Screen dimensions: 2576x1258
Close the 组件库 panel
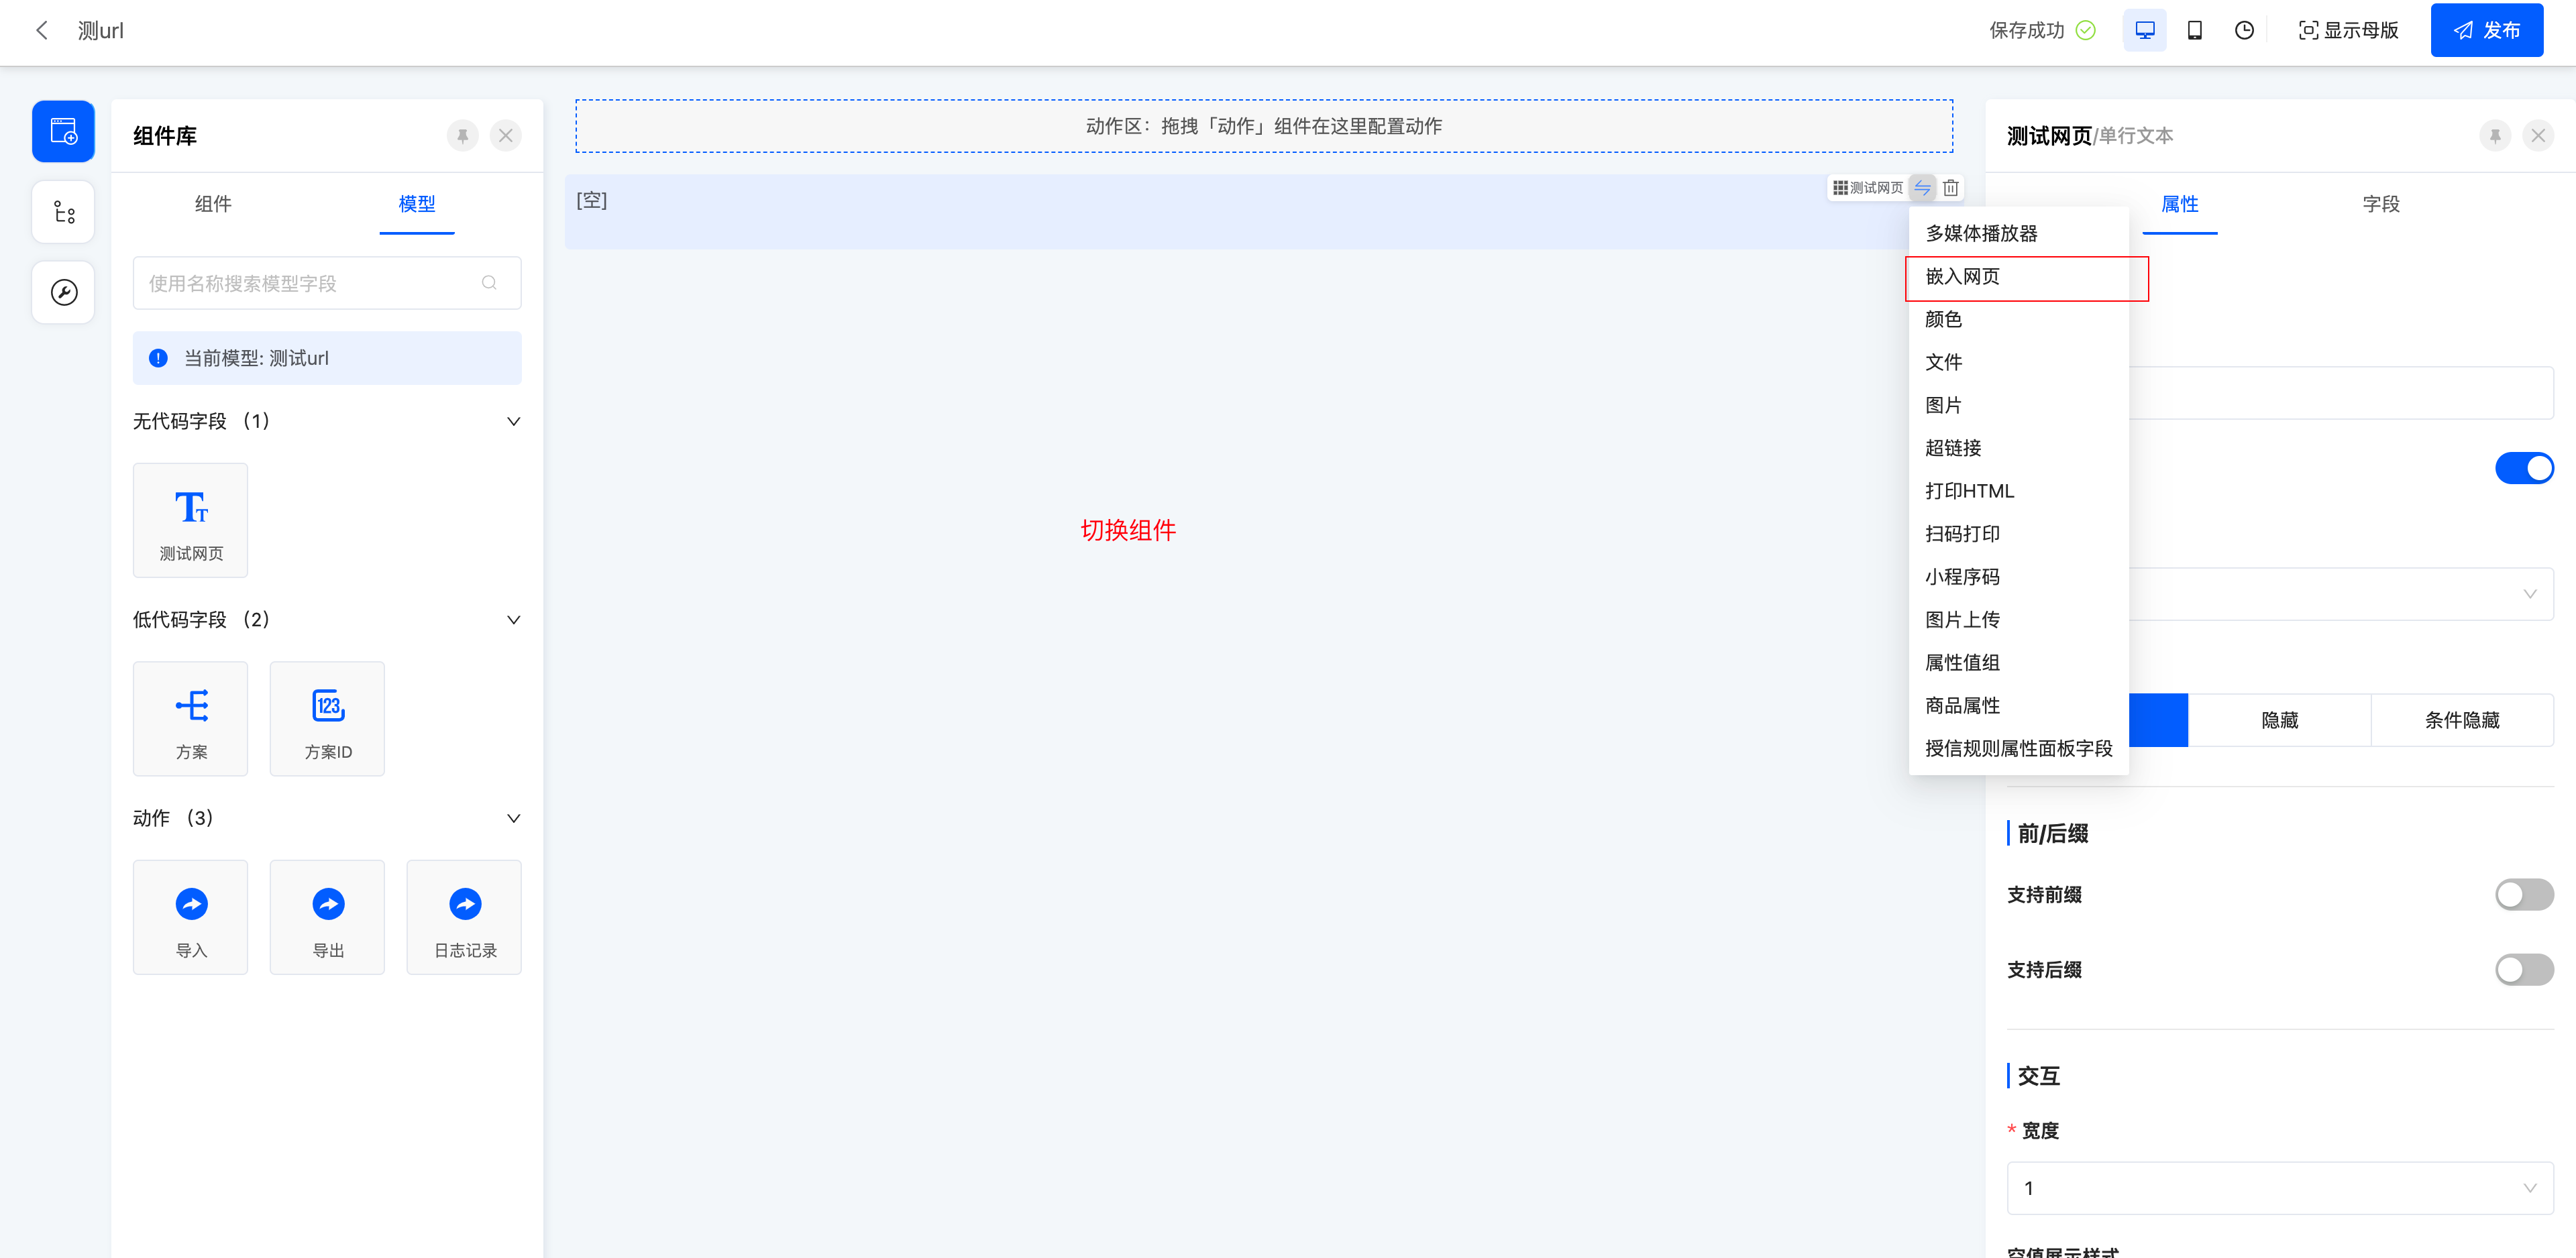pyautogui.click(x=506, y=136)
